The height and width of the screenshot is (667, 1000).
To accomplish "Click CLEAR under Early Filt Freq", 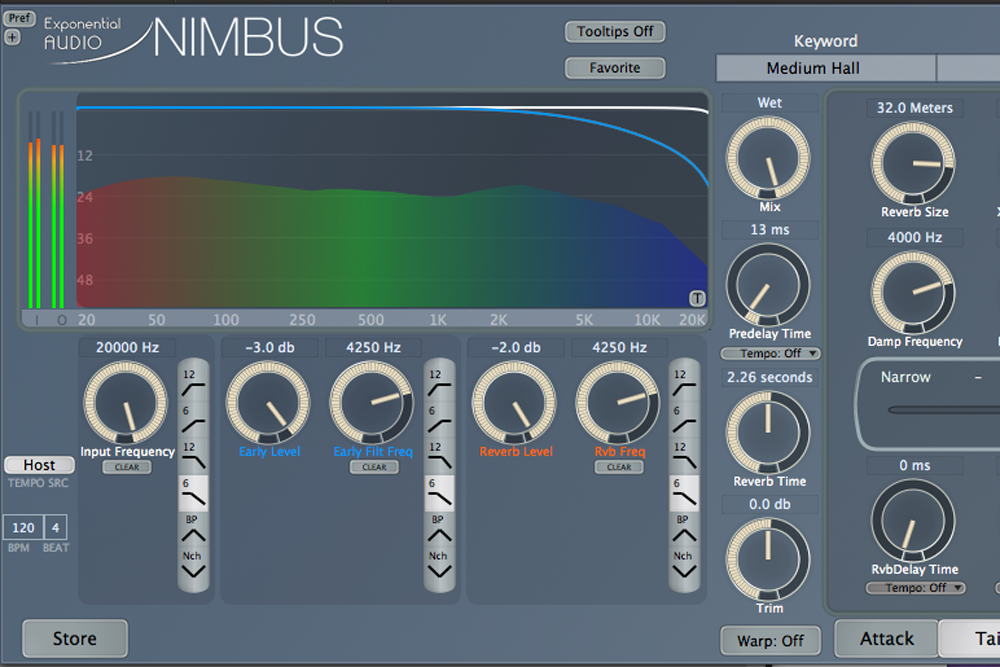I will 374,467.
